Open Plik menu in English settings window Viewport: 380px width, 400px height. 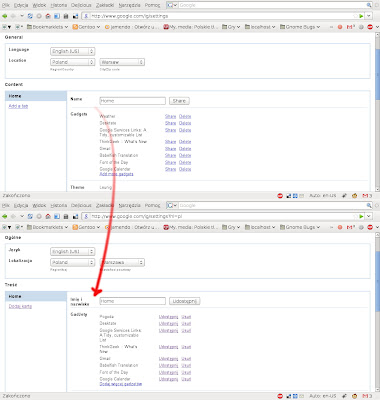click(x=6, y=5)
